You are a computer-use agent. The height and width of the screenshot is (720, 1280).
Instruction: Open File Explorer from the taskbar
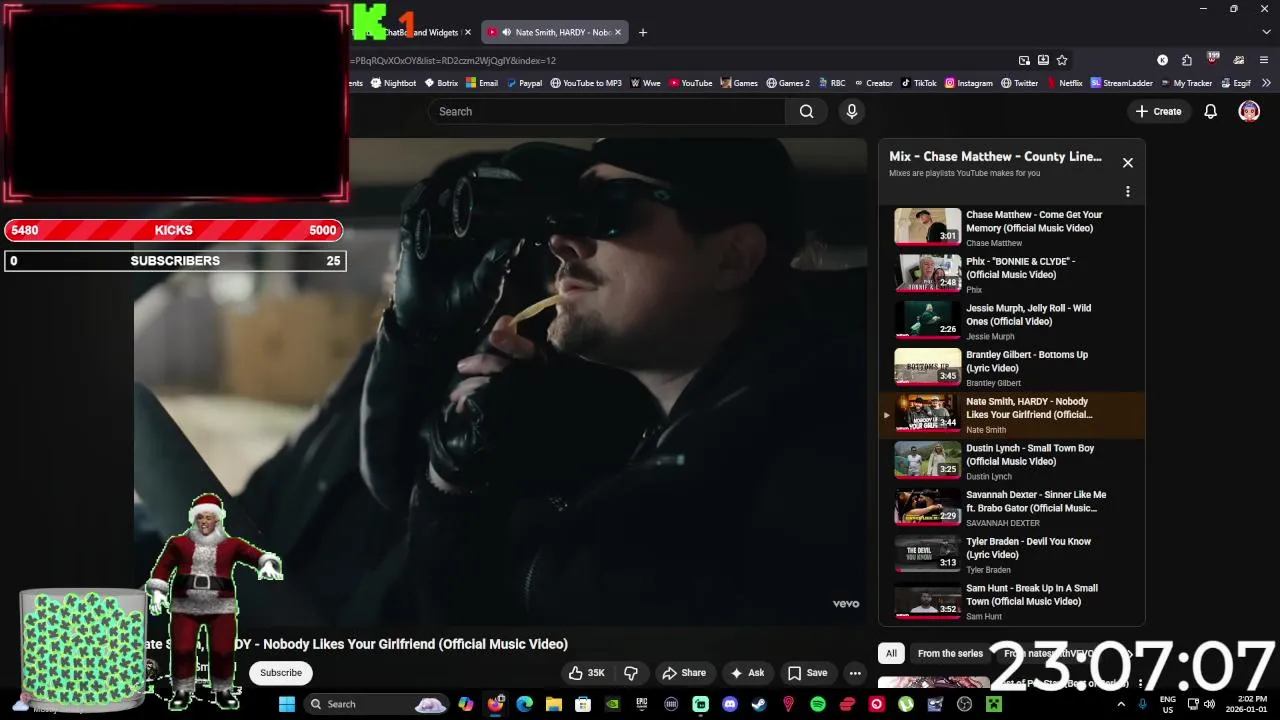pyautogui.click(x=554, y=704)
